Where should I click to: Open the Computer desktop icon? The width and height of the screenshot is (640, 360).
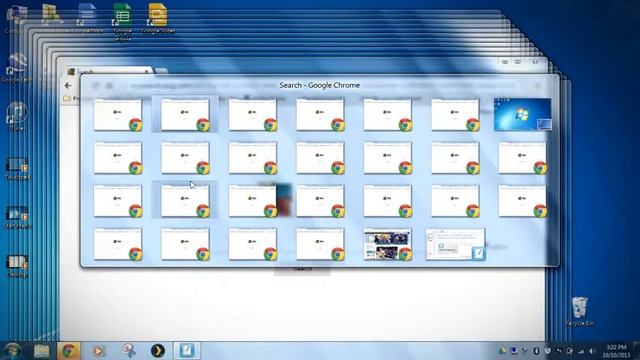pyautogui.click(x=16, y=18)
